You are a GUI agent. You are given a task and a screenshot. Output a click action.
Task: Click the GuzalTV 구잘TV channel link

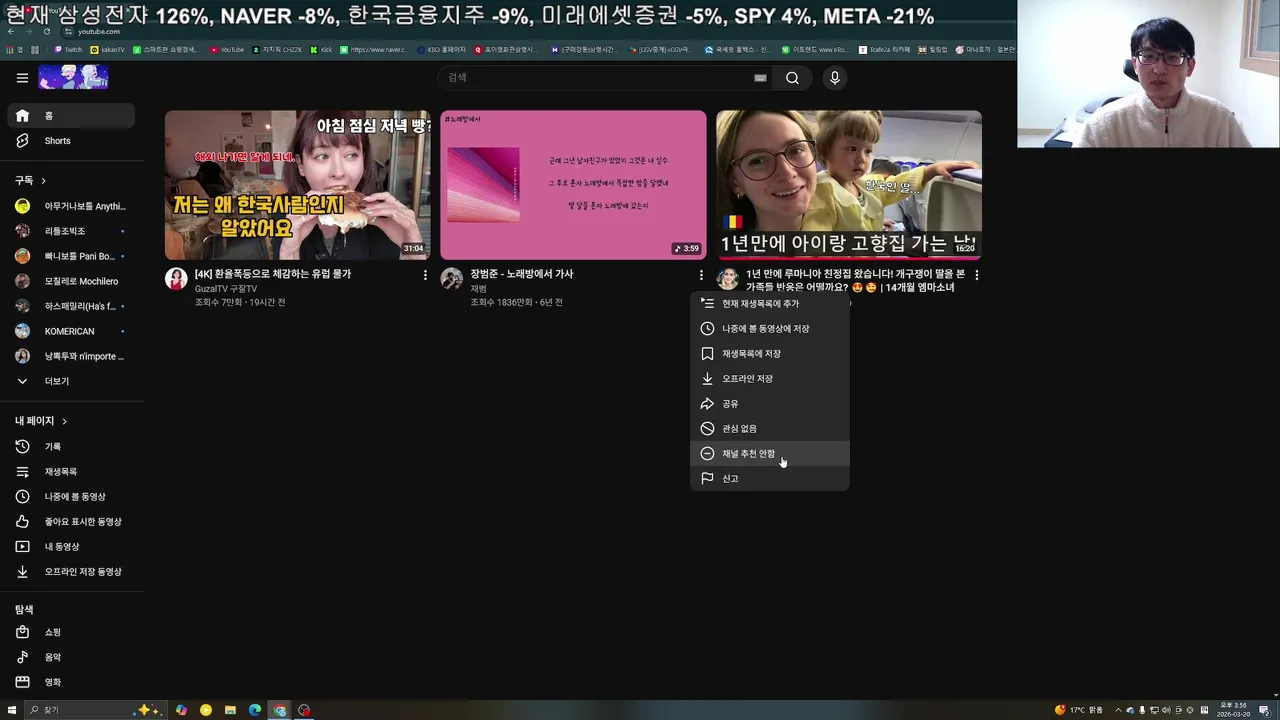226,289
